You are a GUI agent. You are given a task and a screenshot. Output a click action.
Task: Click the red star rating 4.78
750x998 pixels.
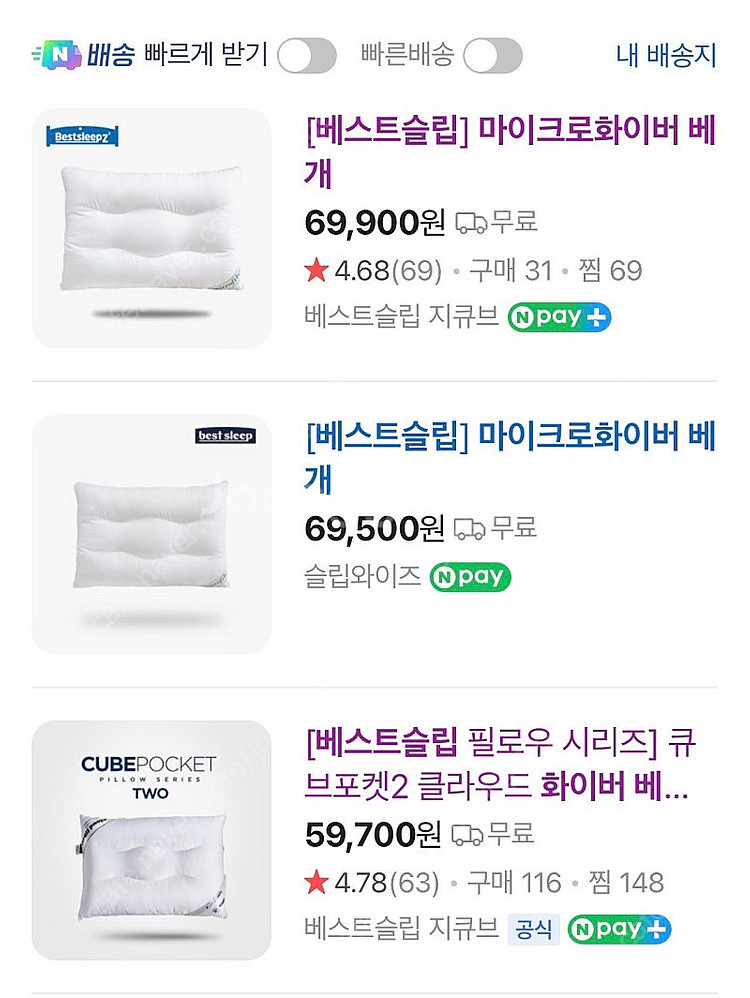pyautogui.click(x=317, y=882)
